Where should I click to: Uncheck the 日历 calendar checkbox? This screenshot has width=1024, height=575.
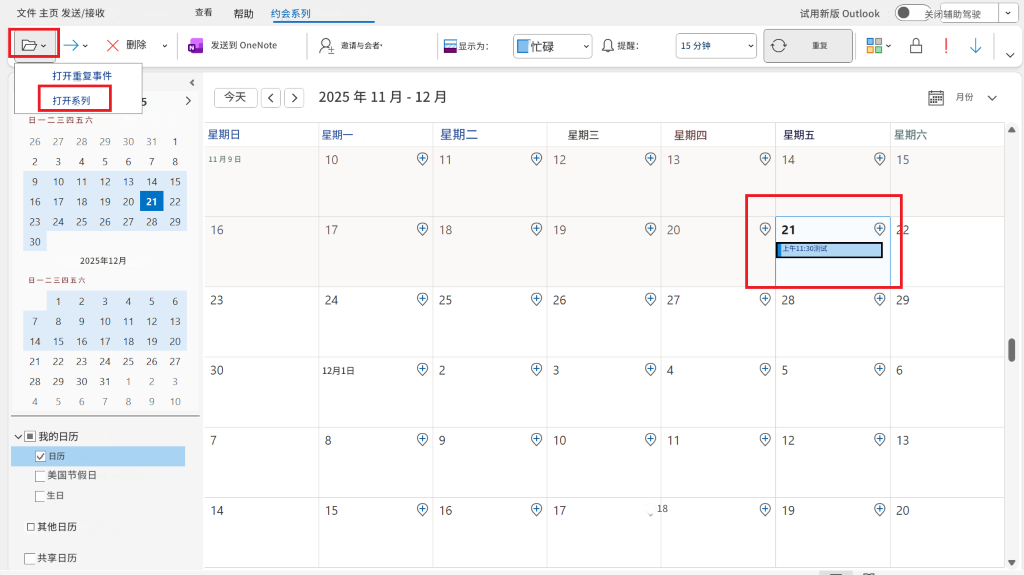40,456
